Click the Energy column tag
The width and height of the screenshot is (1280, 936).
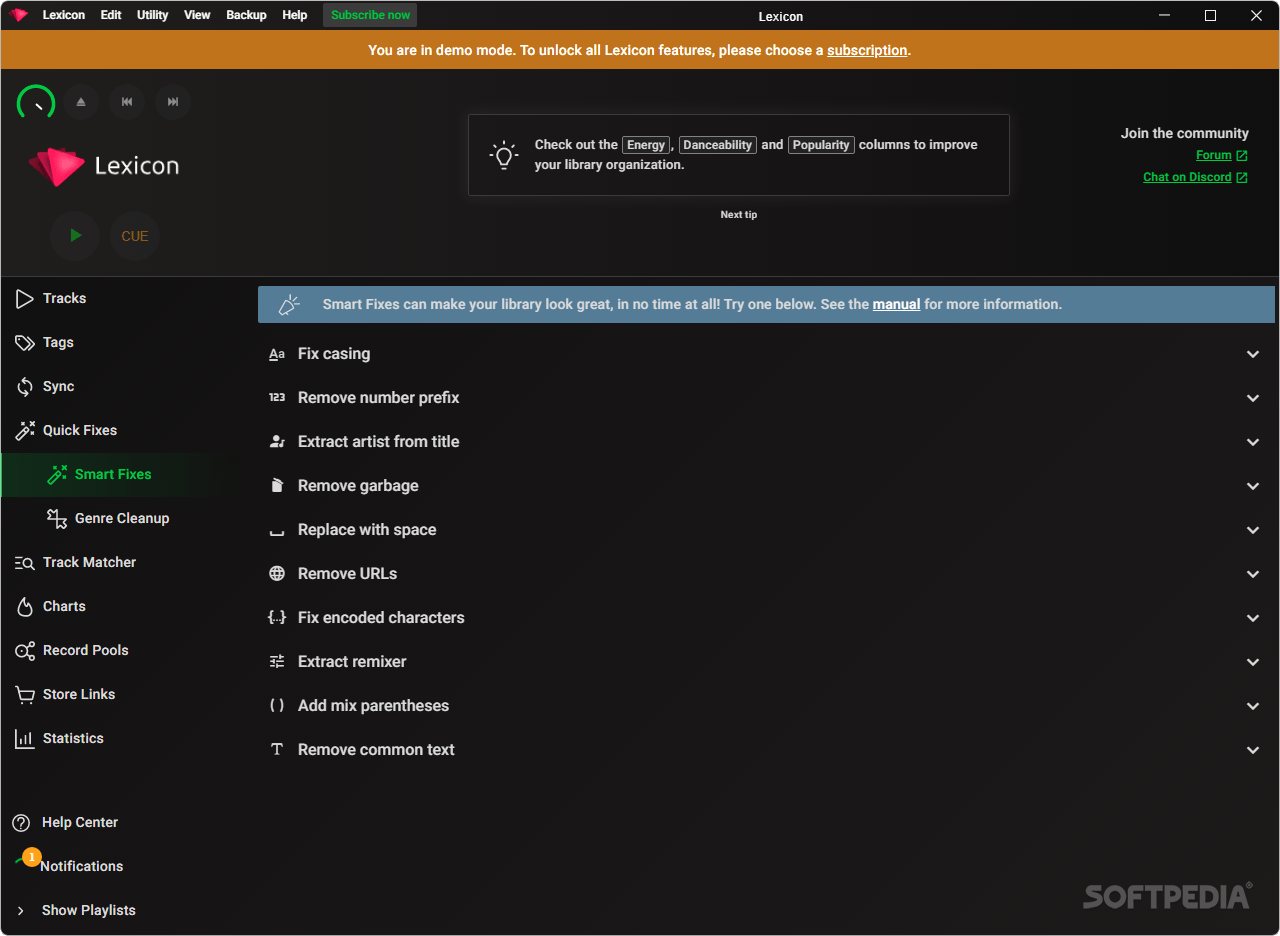646,145
